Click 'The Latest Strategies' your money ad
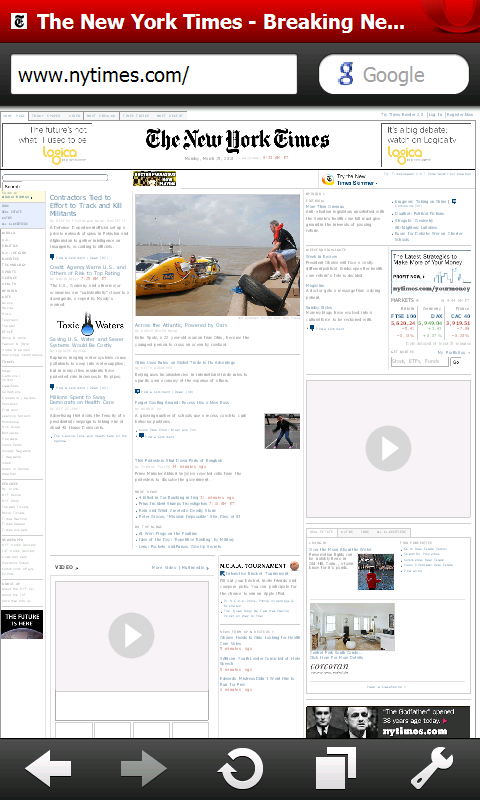 pyautogui.click(x=431, y=271)
